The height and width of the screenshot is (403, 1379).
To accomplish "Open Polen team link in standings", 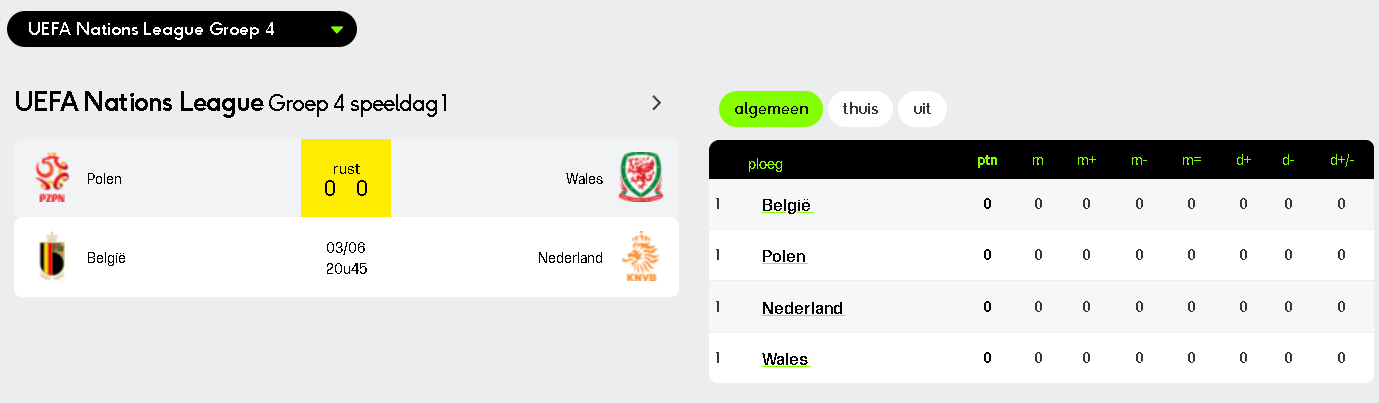I will 784,256.
